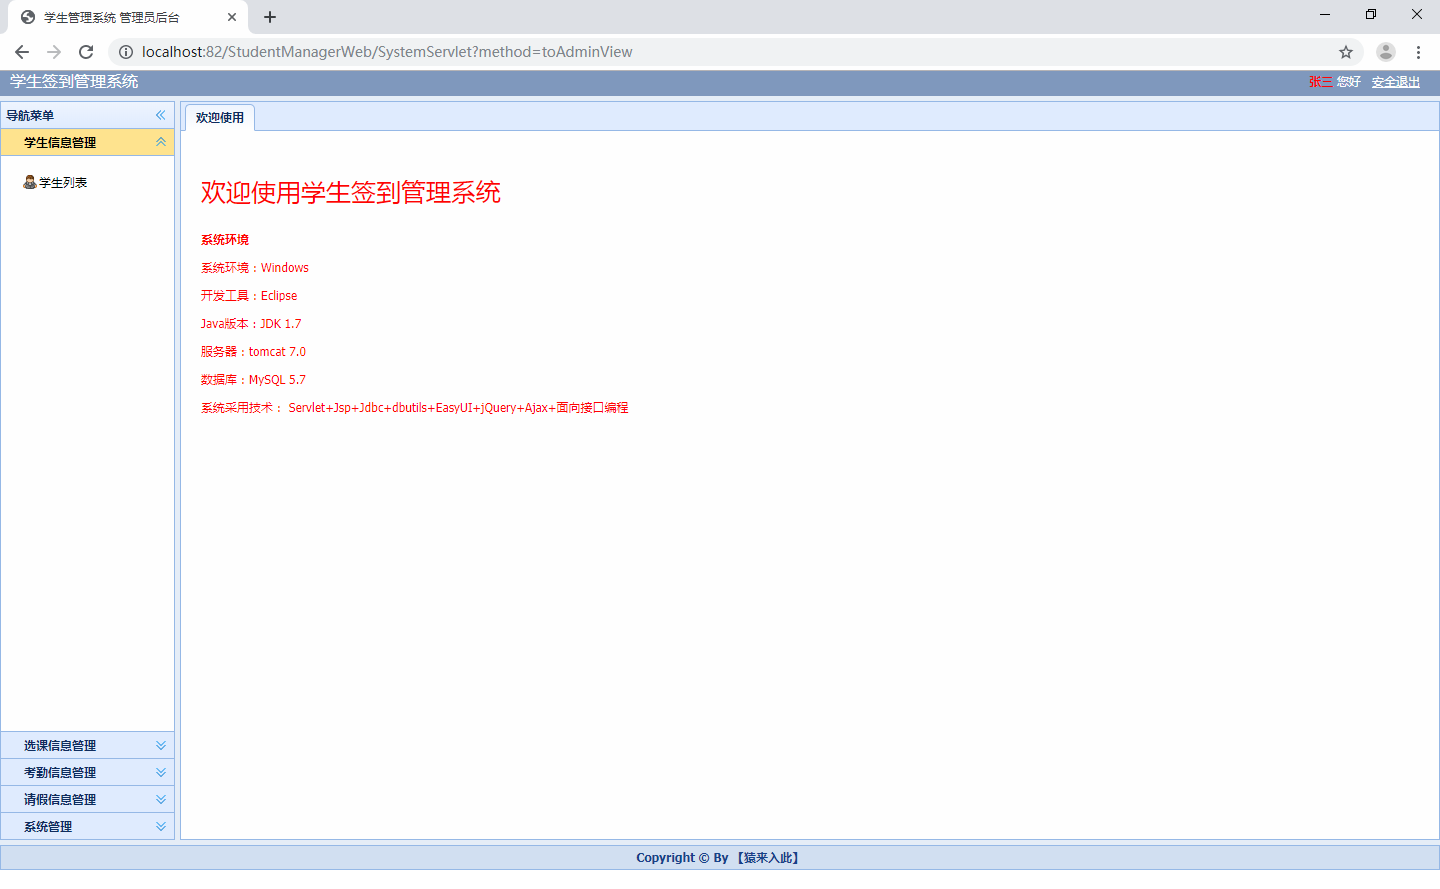Click the 数据库：MySQL 5.7 line

coord(254,380)
